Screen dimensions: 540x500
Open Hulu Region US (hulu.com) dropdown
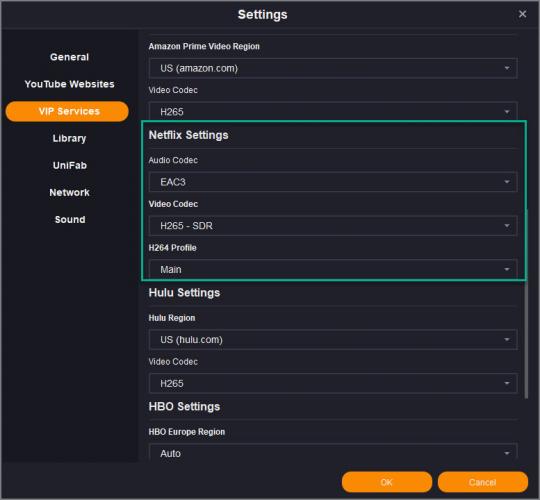pos(333,340)
